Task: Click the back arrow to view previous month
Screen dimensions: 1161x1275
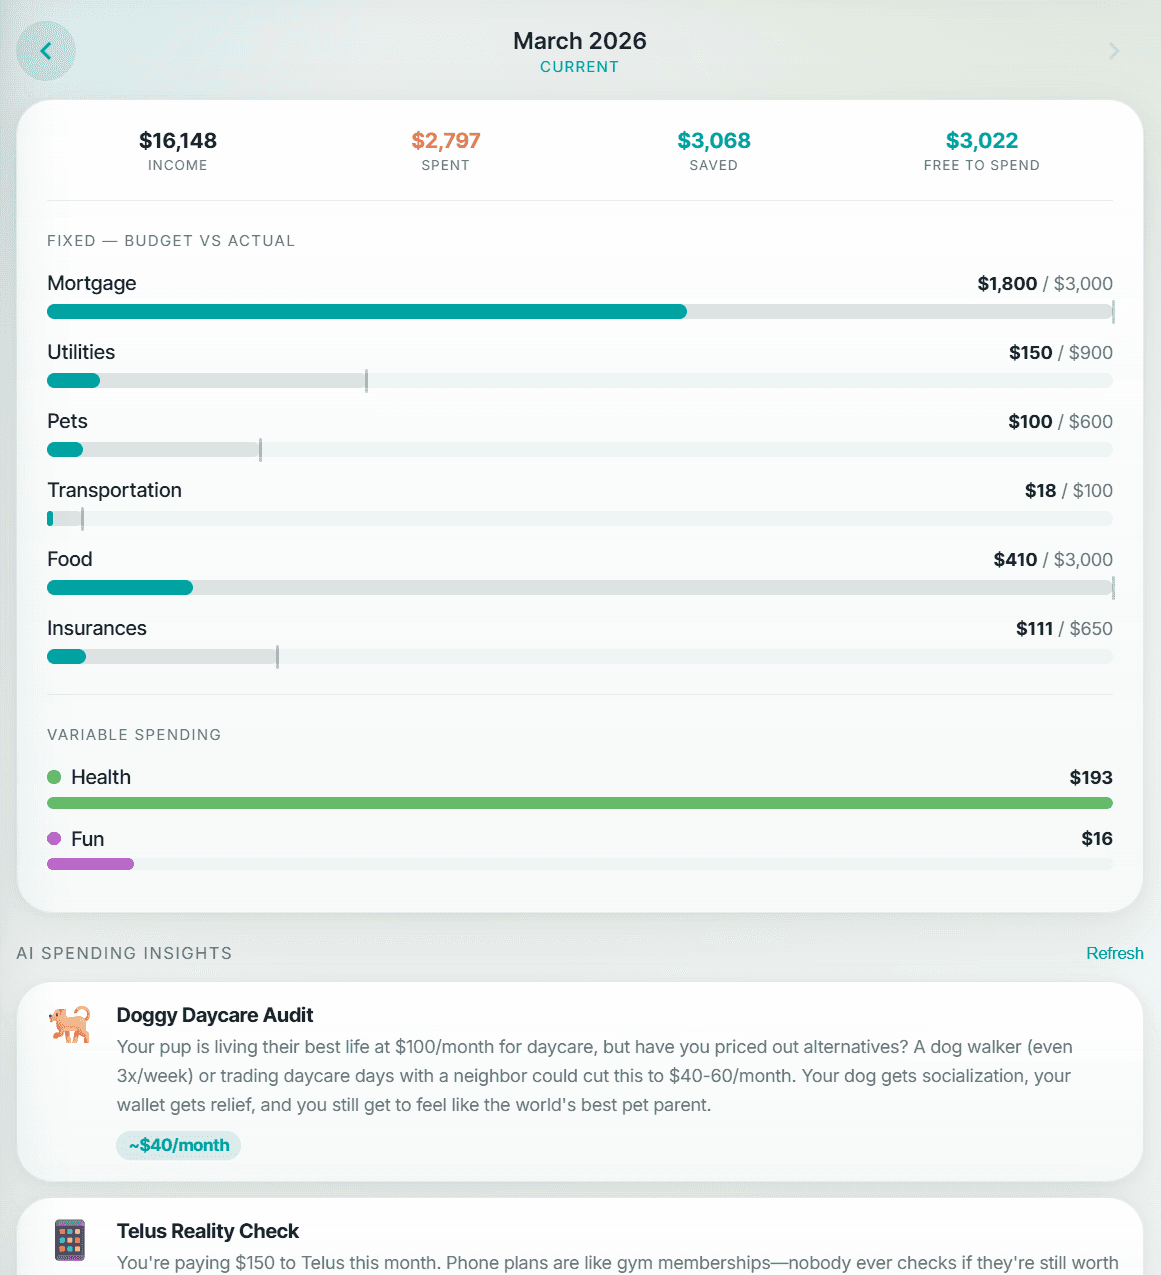Action: click(45, 50)
